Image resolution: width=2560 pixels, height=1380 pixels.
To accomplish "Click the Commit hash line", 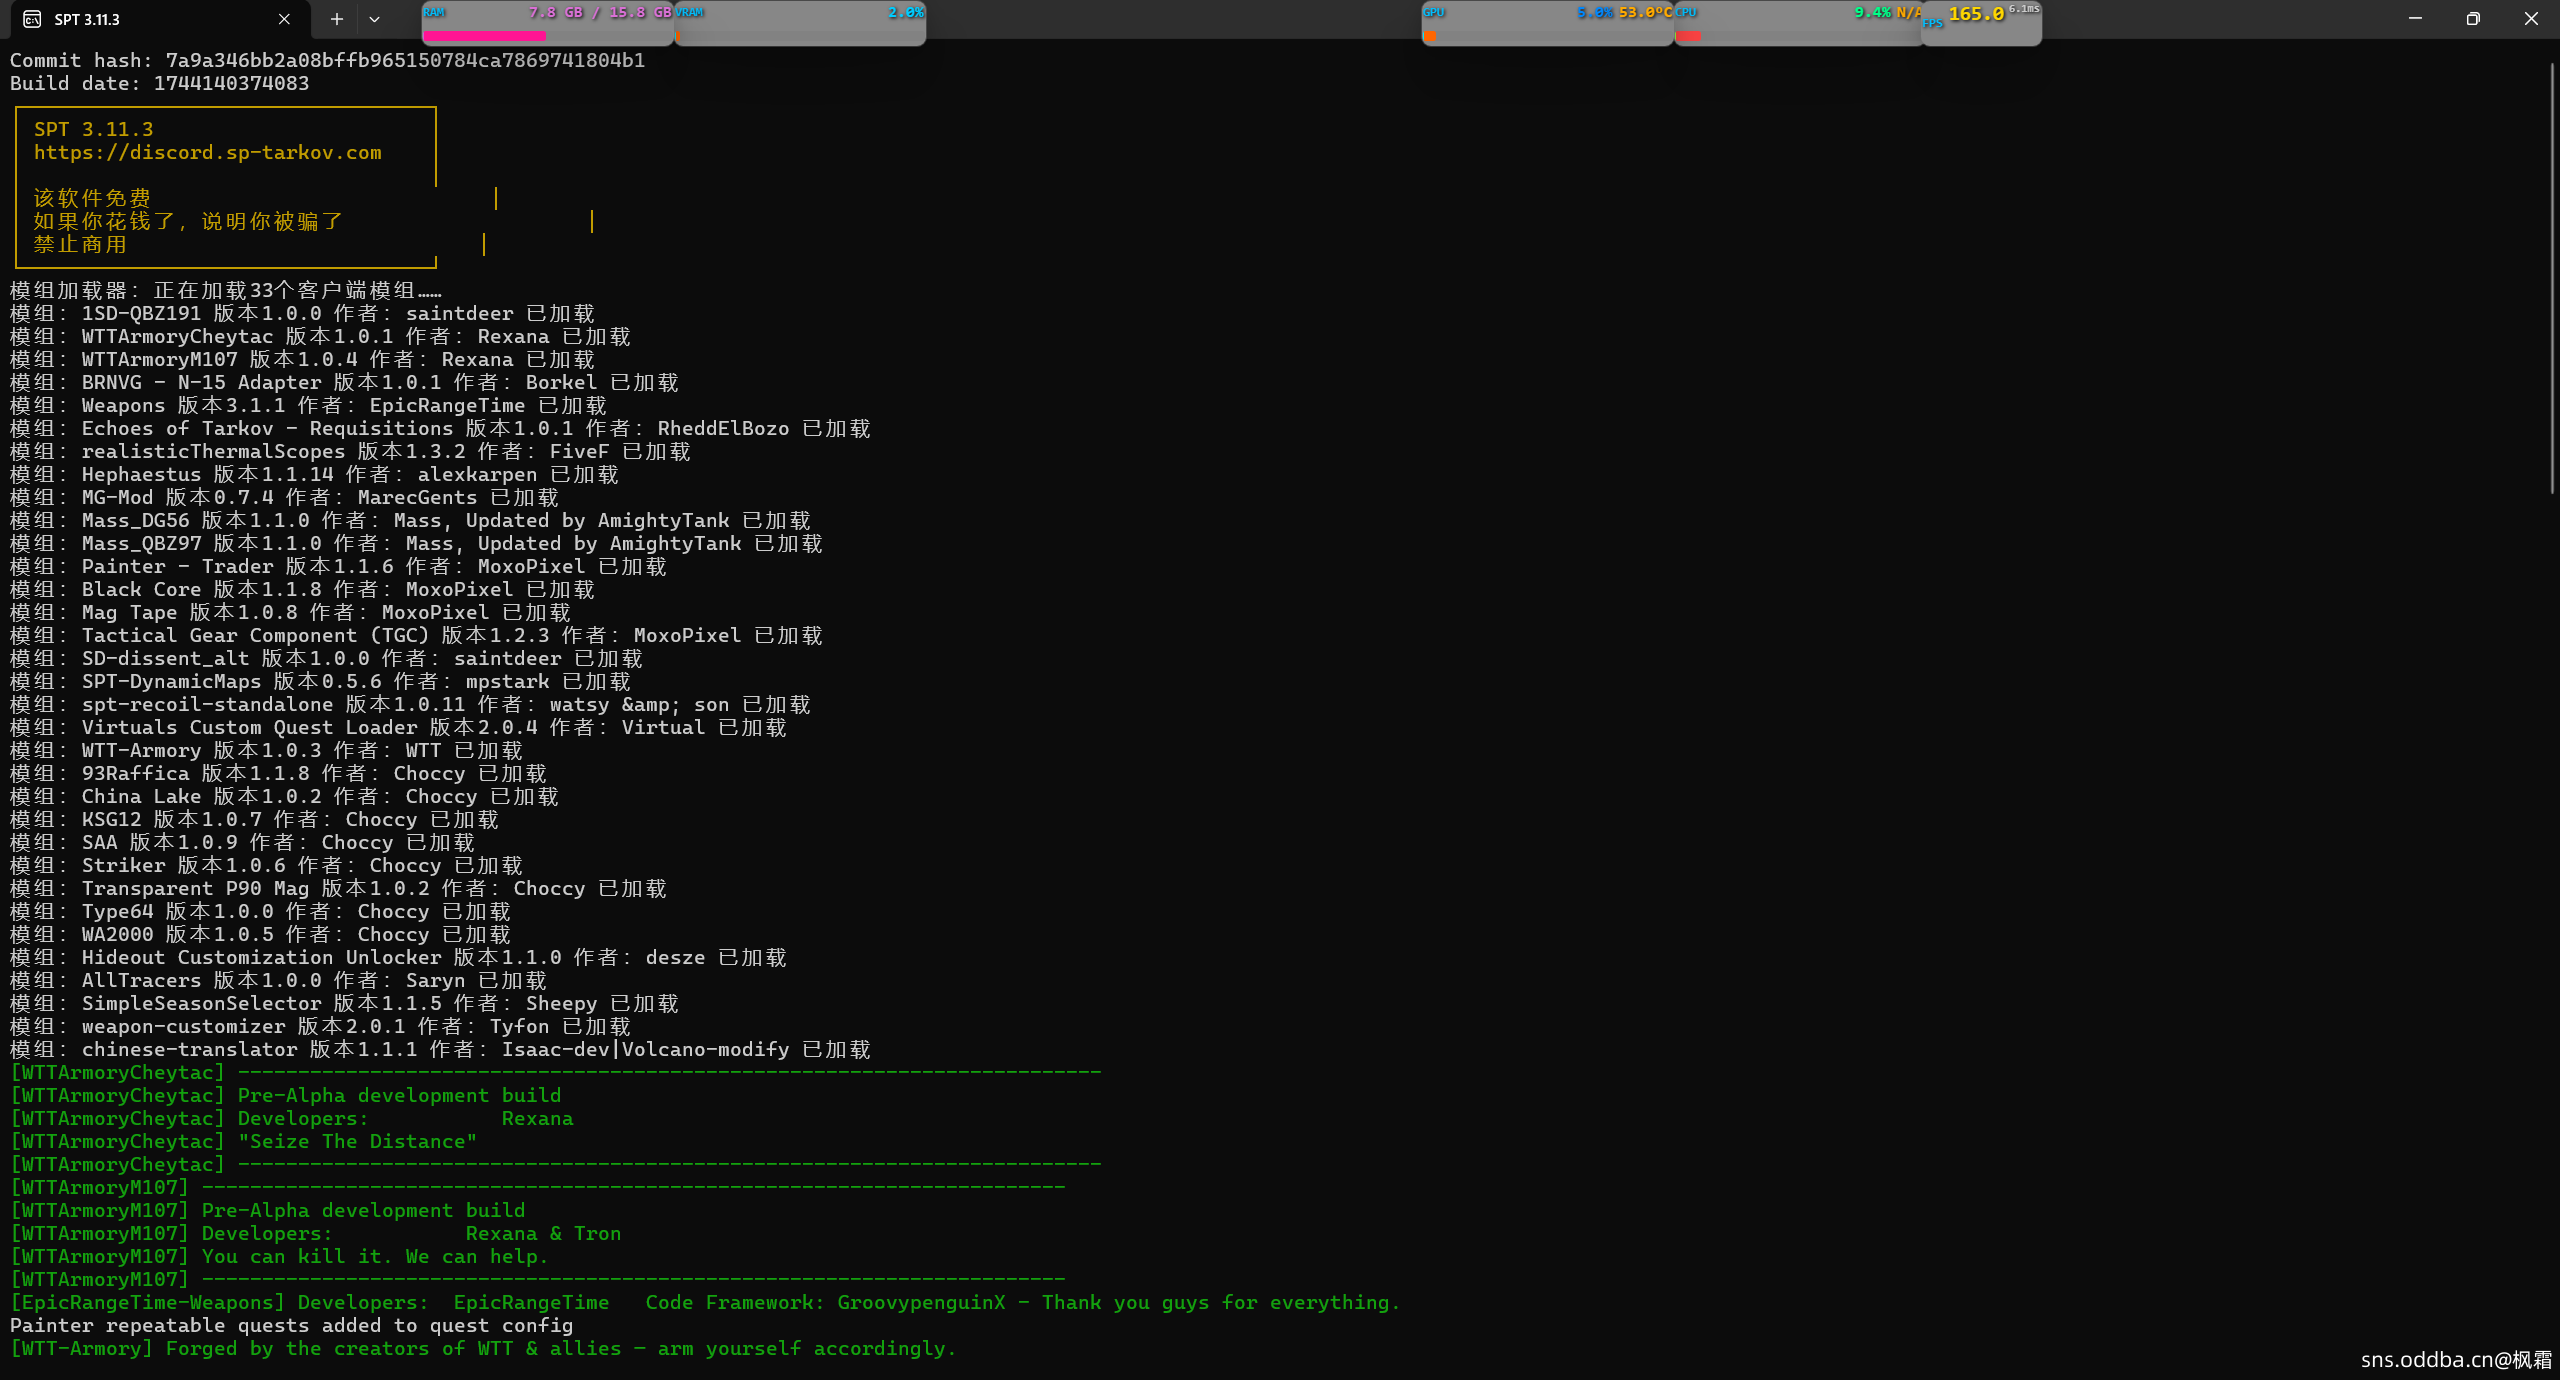I will (327, 61).
